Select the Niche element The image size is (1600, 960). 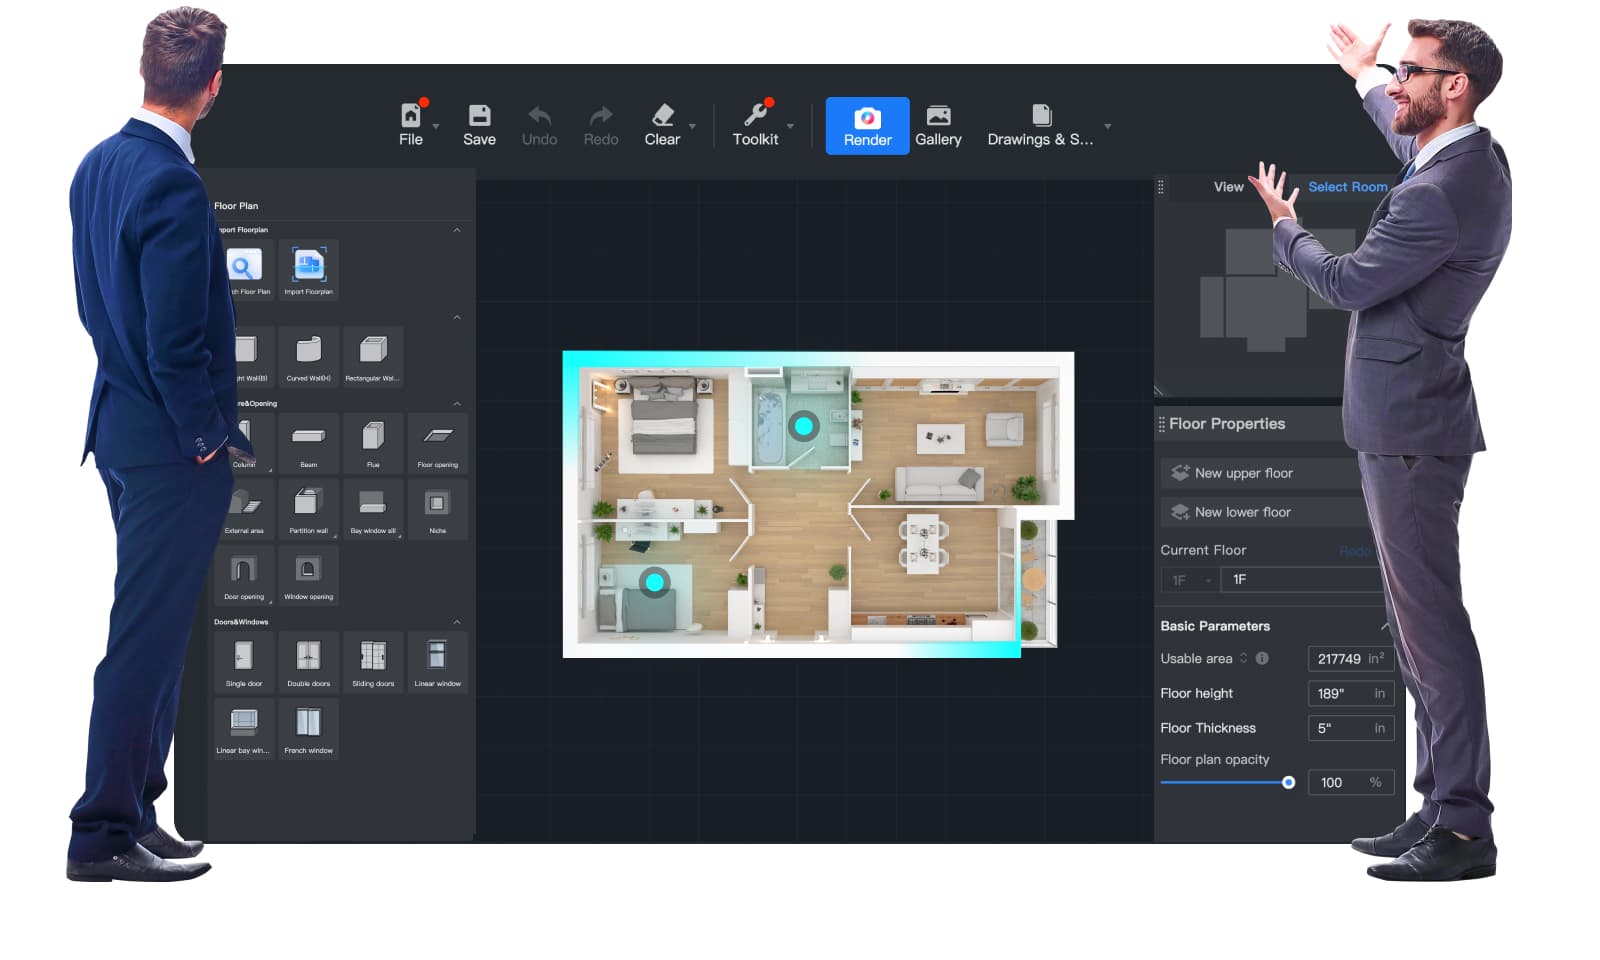coord(437,509)
